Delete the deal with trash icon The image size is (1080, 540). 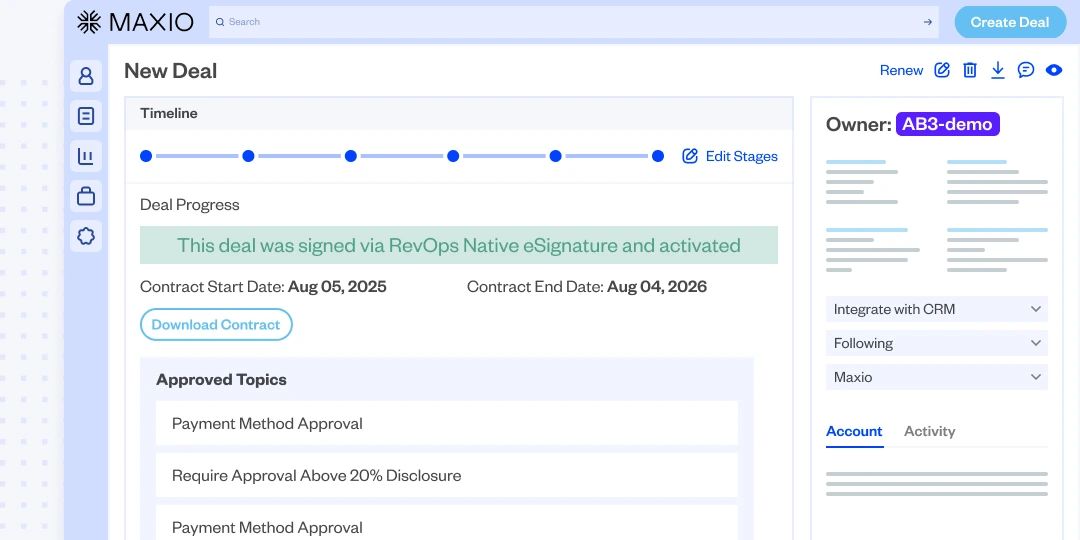tap(970, 70)
